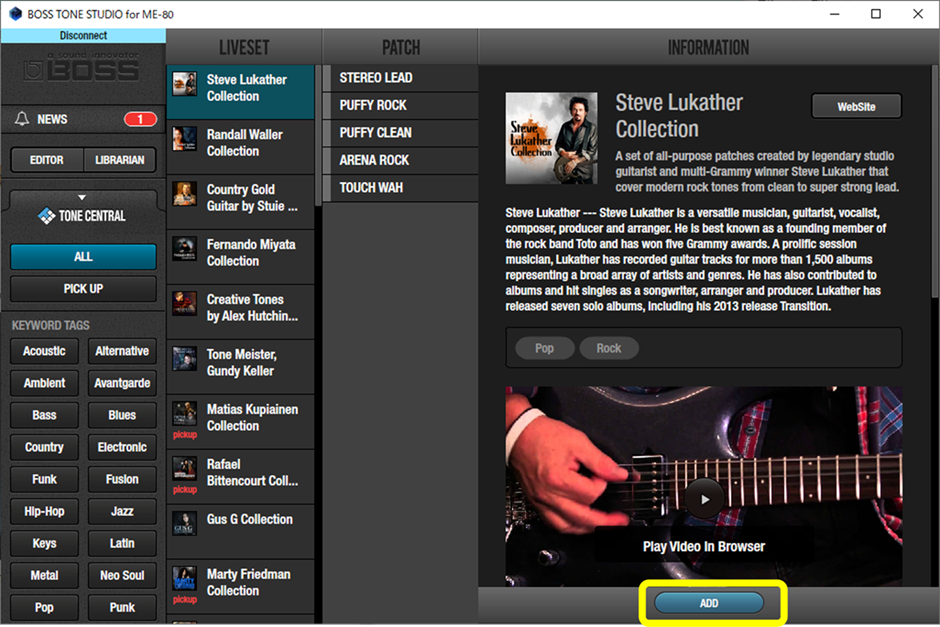Switch to the EDITOR tab
940x627 pixels.
[47, 160]
